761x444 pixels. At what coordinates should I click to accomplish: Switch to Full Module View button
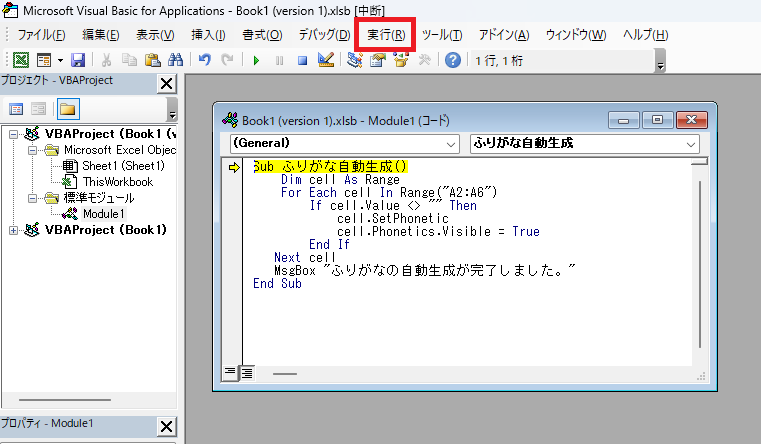coord(246,372)
